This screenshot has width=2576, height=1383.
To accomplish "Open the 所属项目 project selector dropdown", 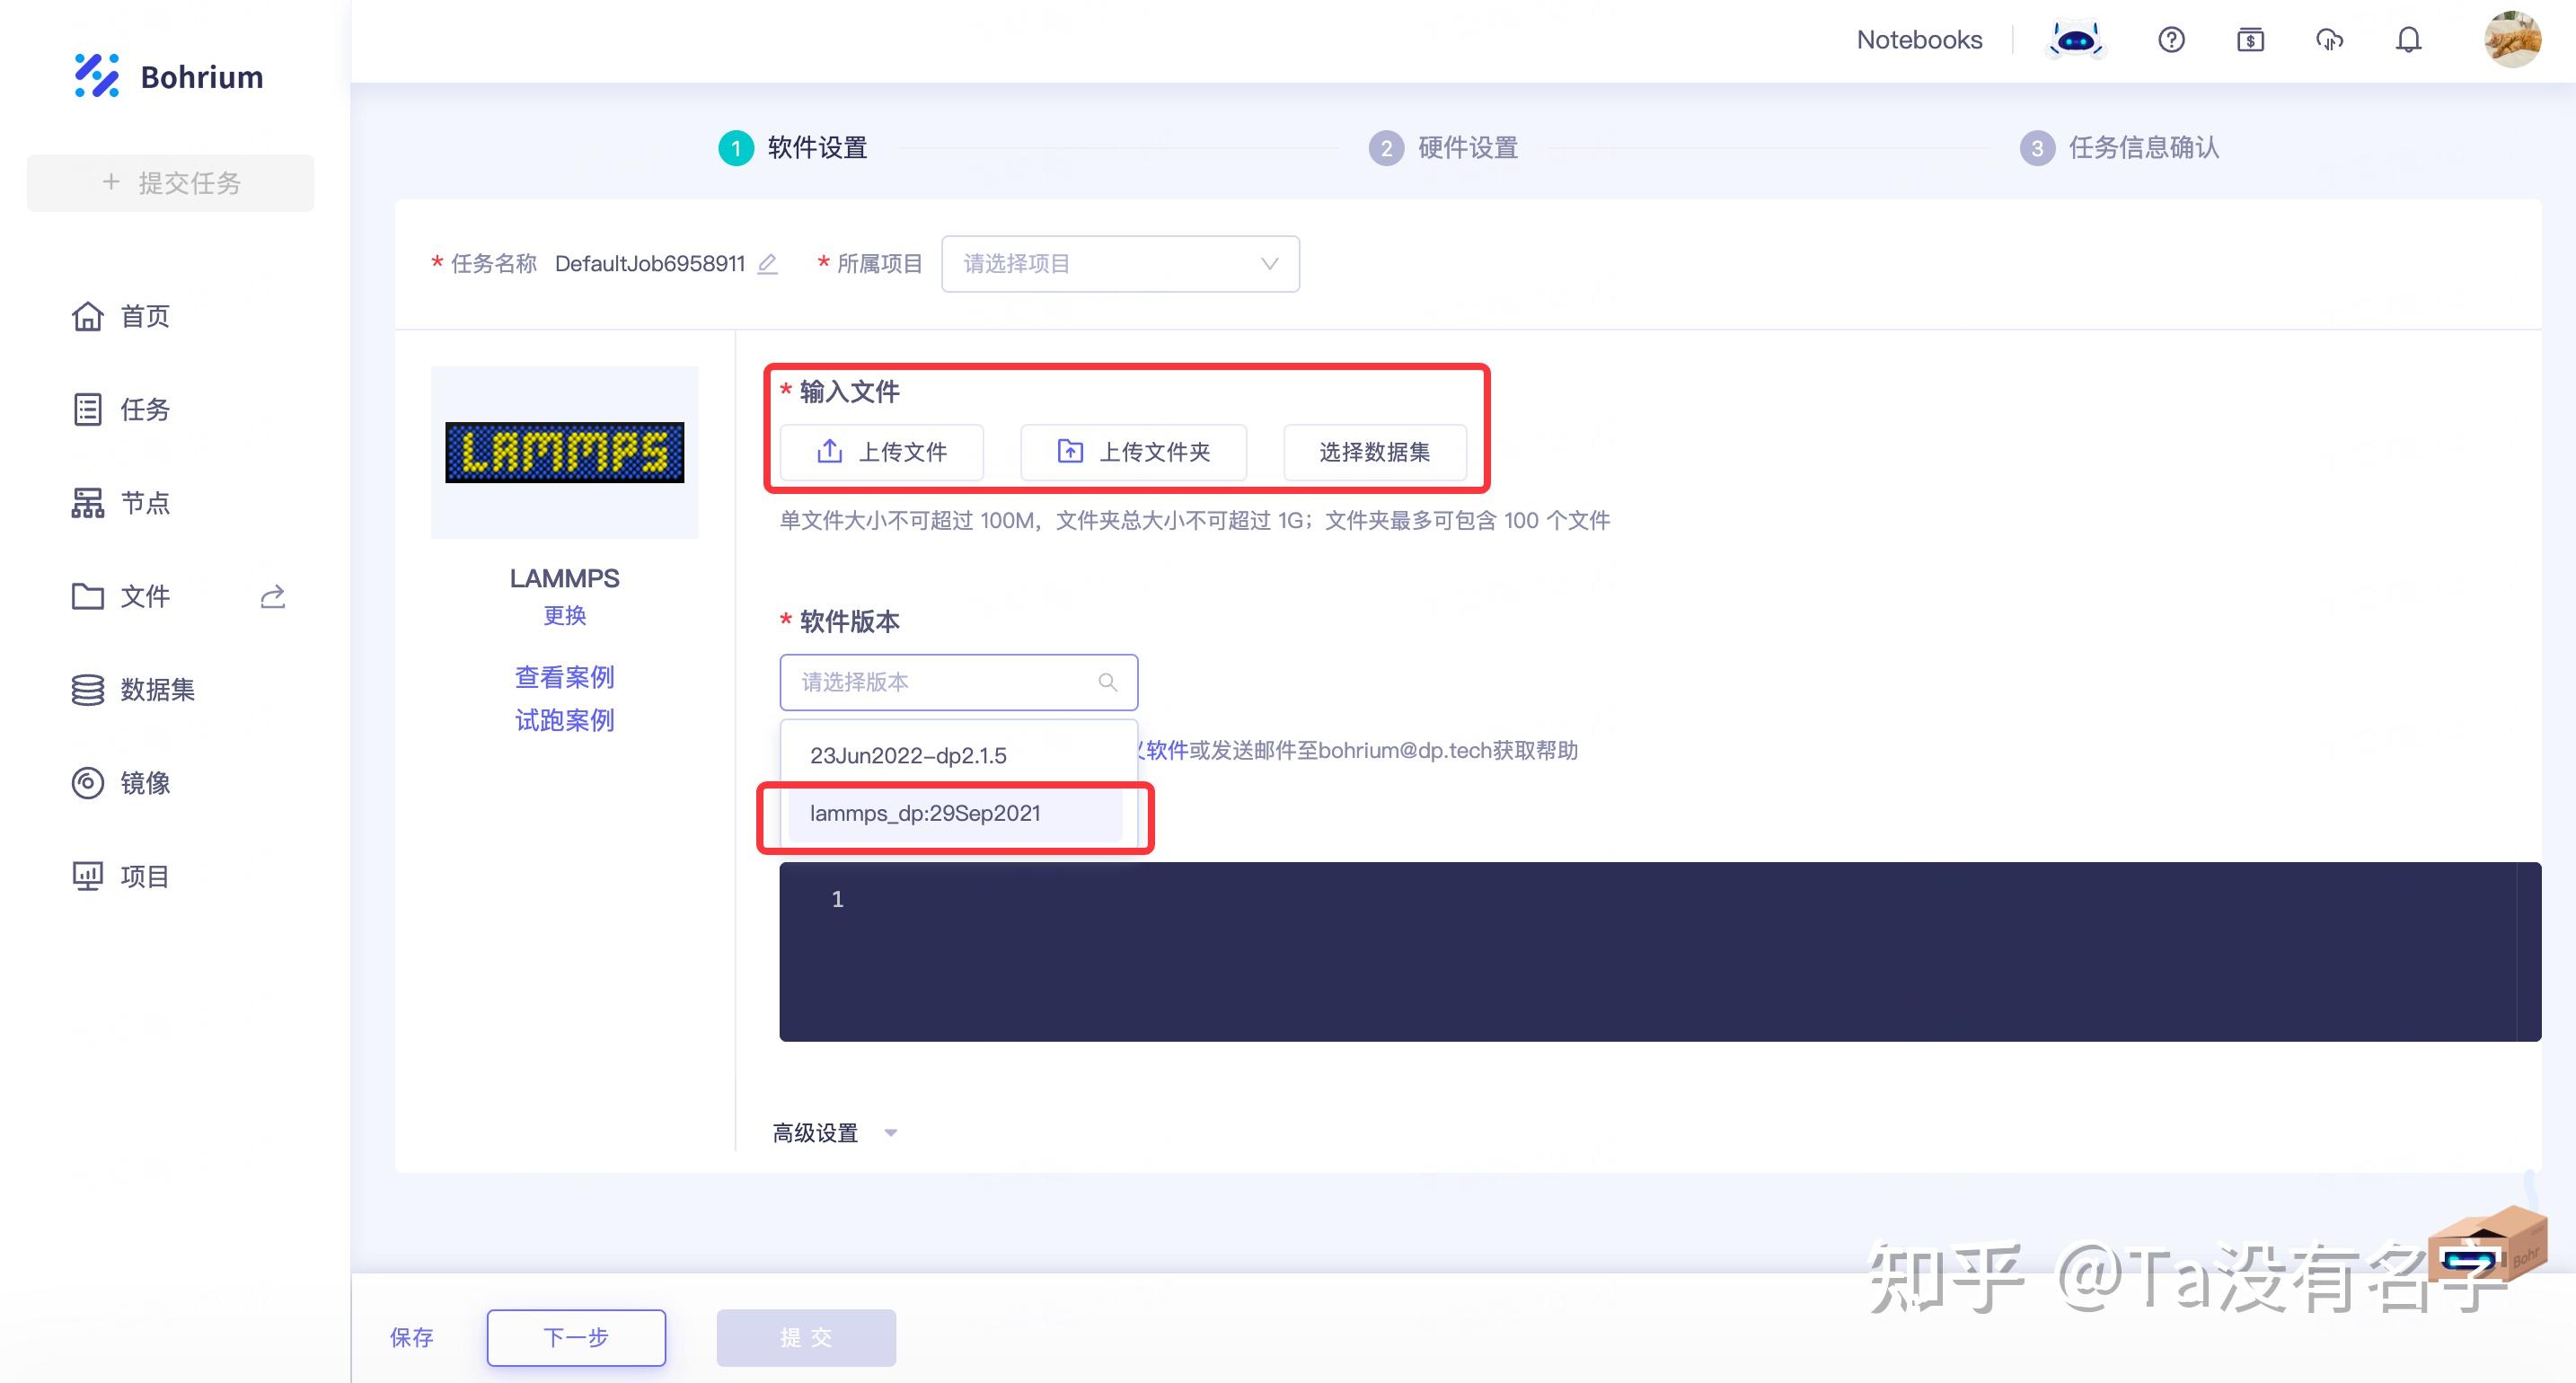I will 1119,263.
